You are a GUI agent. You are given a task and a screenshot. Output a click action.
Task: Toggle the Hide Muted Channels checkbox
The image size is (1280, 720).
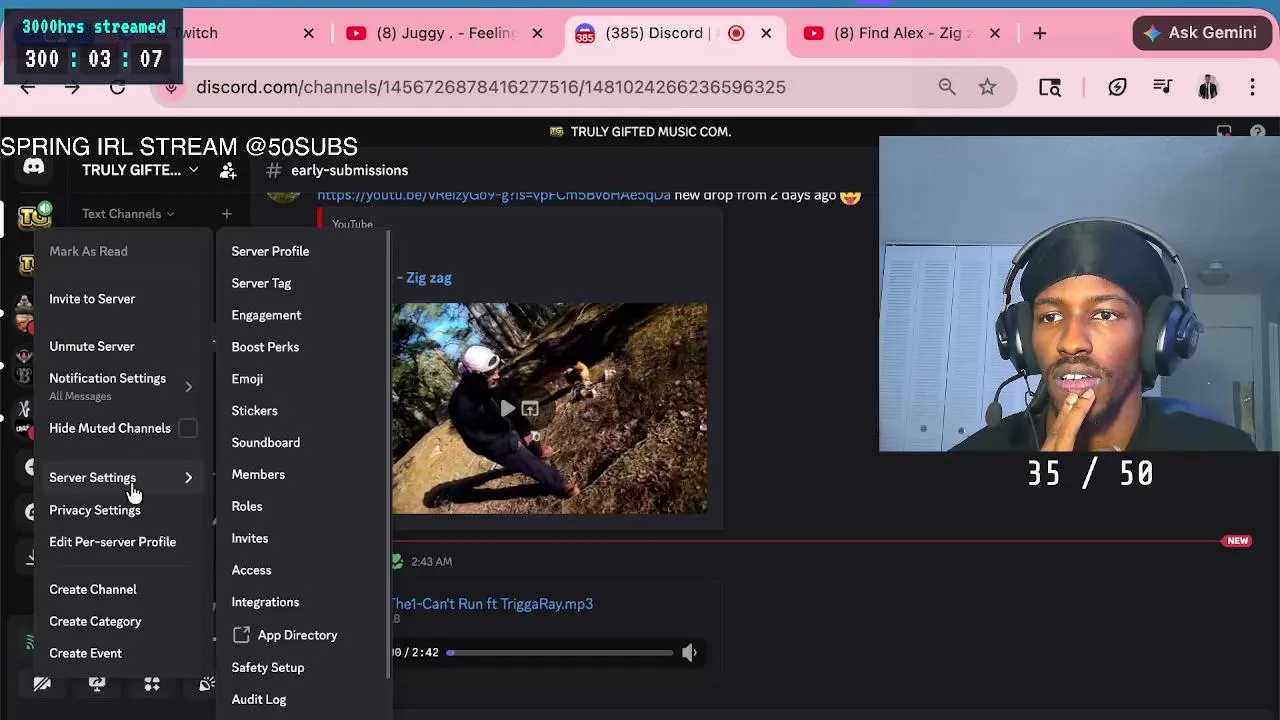pos(188,428)
